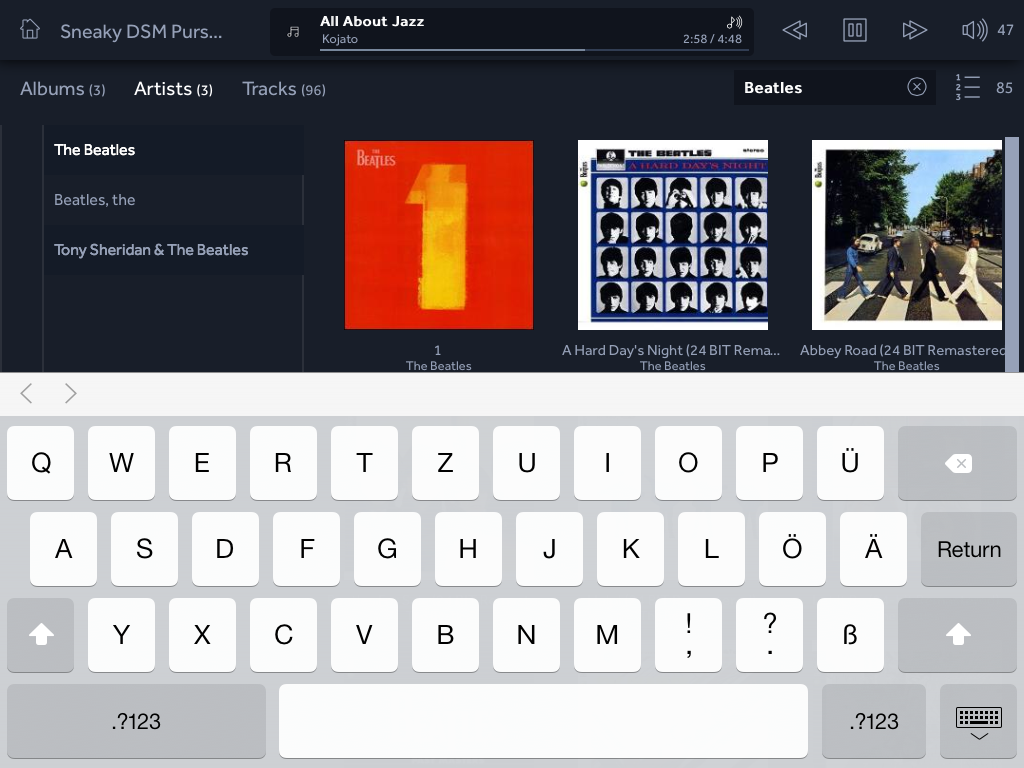Click the playing speaker-note icon indicator
1024x768 pixels.
[734, 22]
